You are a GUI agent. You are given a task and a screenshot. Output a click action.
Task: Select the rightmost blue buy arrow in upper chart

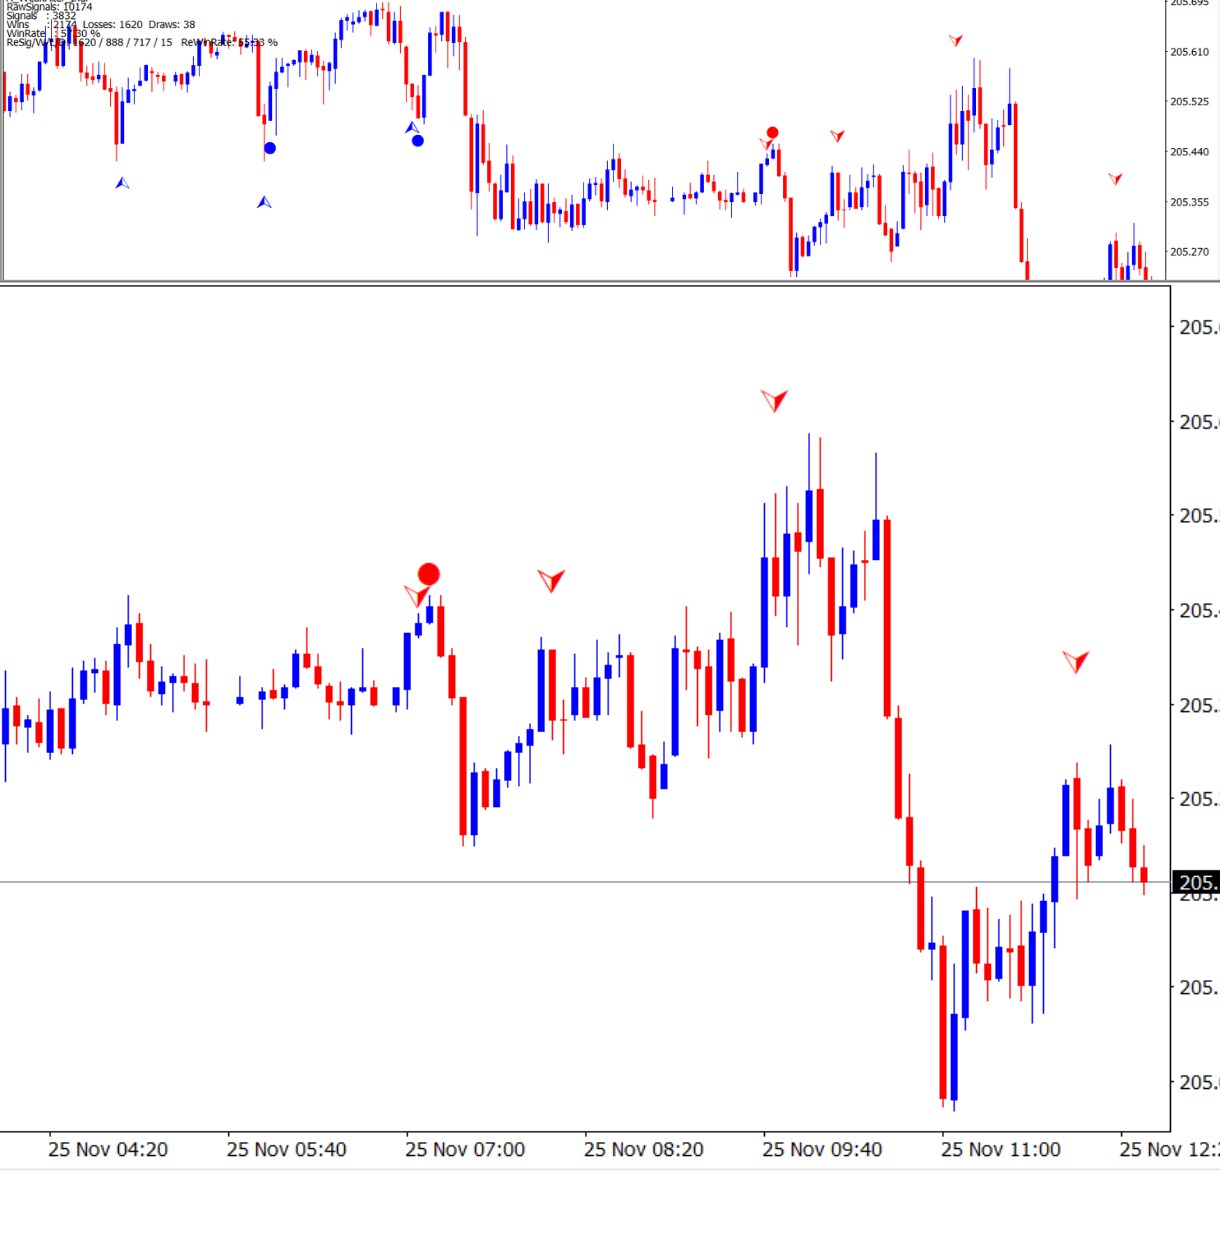coord(412,127)
